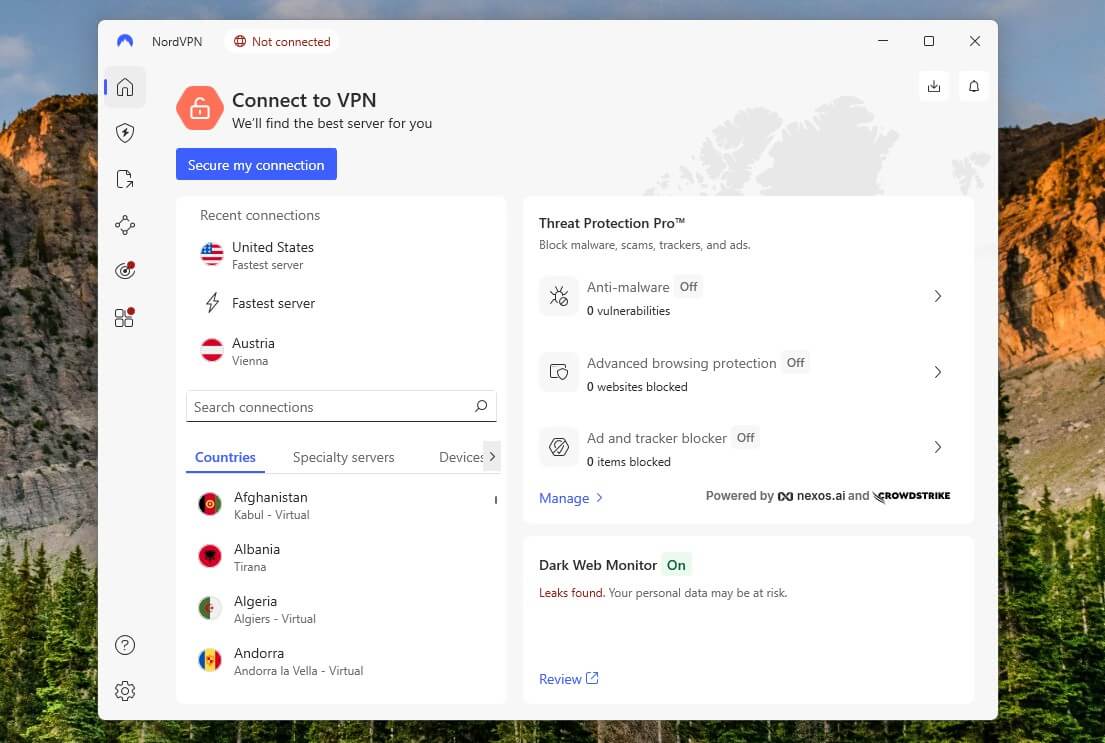Select the file sharing sidebar icon
1105x743 pixels.
(x=124, y=178)
